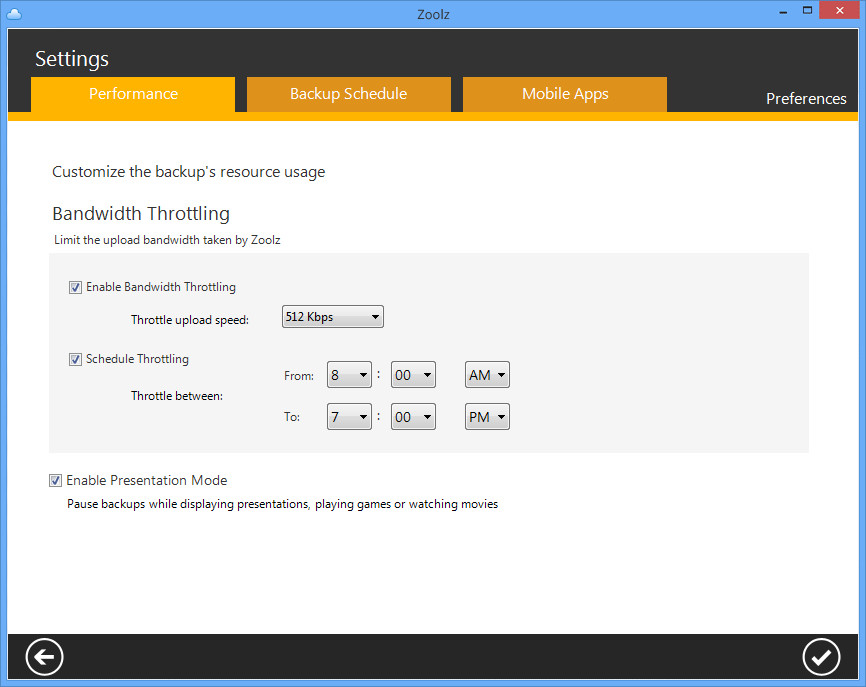Open the To hour dropdown showing 7

tap(349, 417)
